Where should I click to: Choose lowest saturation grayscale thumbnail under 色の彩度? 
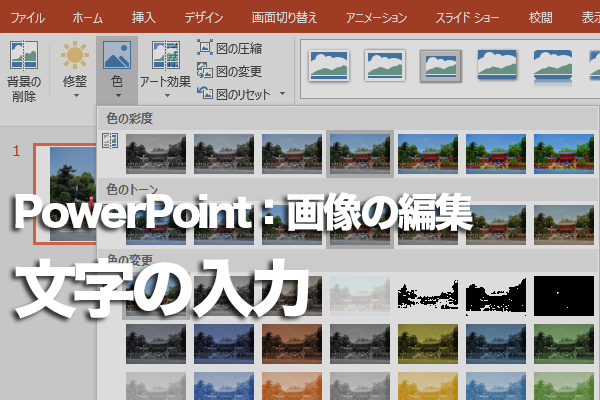[156, 154]
